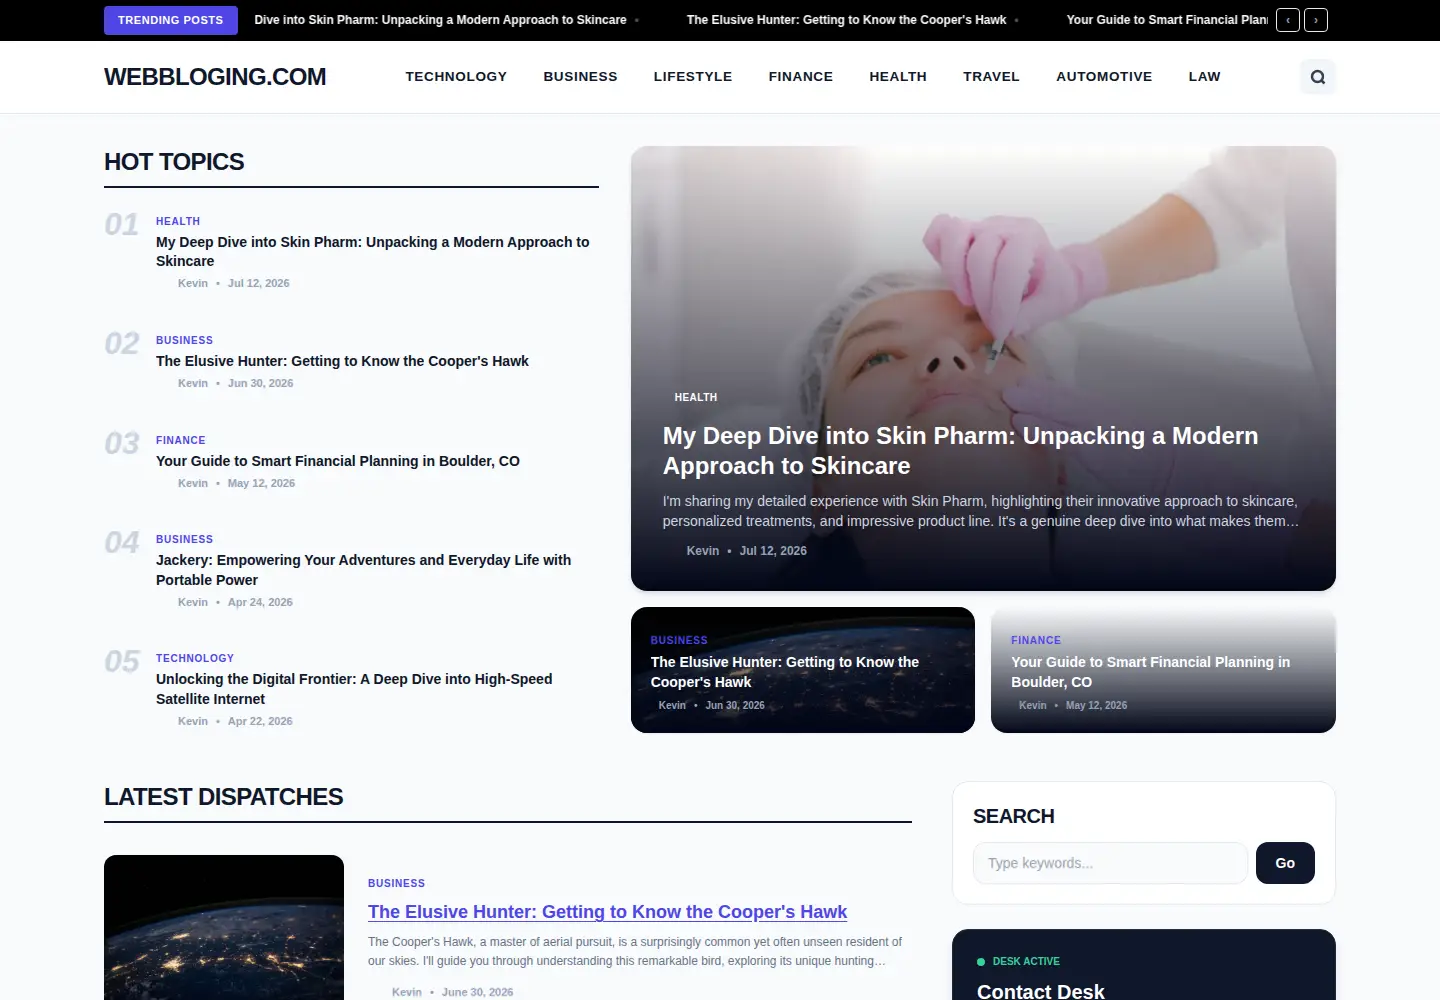
Task: Select Lifestyle in the navigation bar
Action: point(693,77)
